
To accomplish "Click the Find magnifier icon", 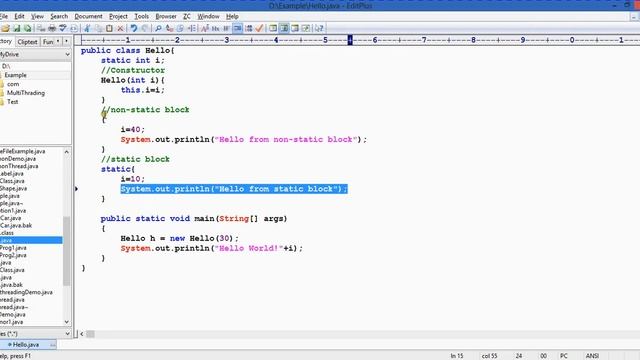I will coord(158,28).
